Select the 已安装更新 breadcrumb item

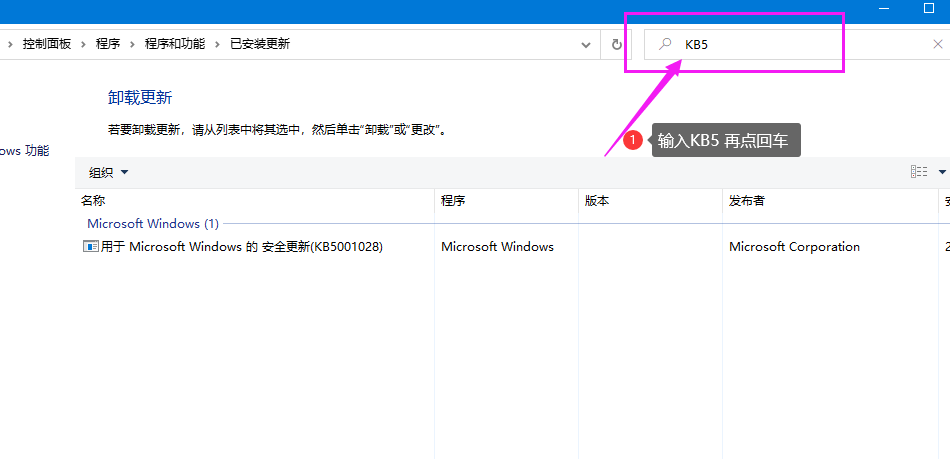tap(259, 44)
